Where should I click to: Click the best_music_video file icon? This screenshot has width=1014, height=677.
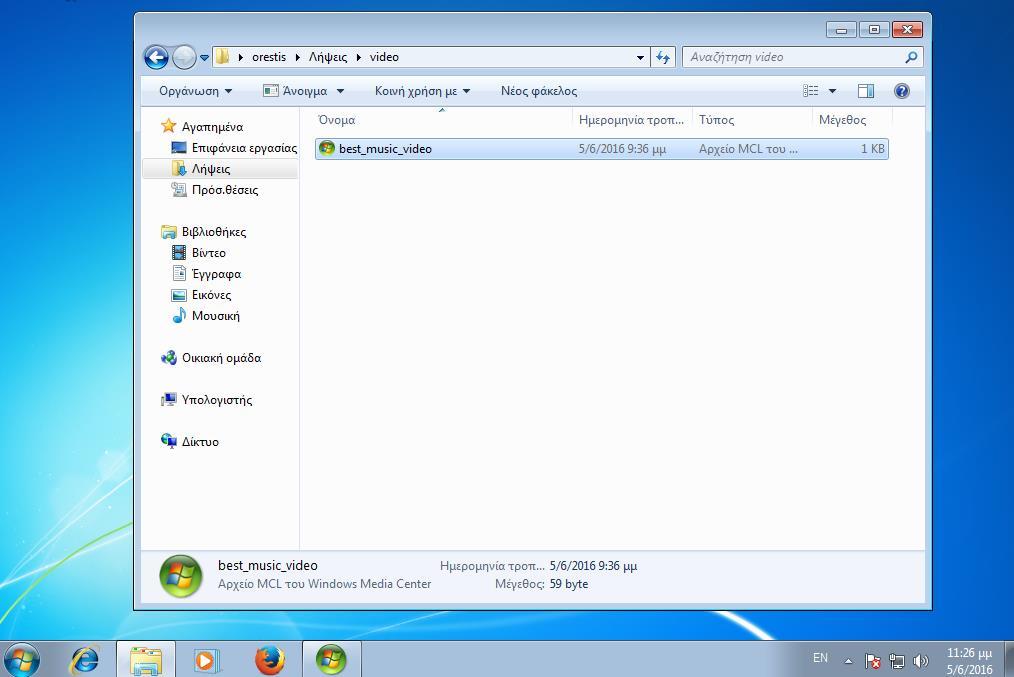(327, 148)
